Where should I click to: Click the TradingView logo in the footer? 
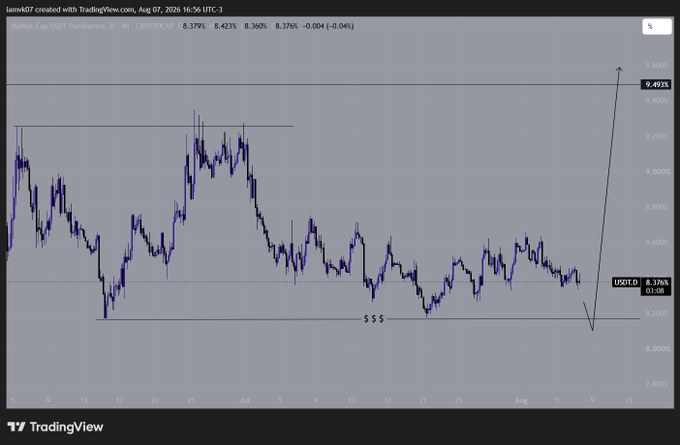click(x=55, y=427)
